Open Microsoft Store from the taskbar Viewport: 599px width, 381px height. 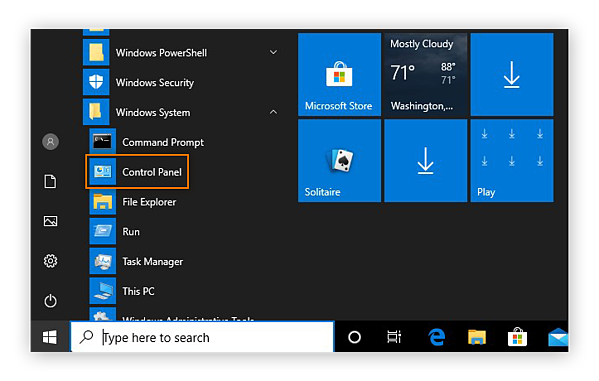(x=517, y=337)
